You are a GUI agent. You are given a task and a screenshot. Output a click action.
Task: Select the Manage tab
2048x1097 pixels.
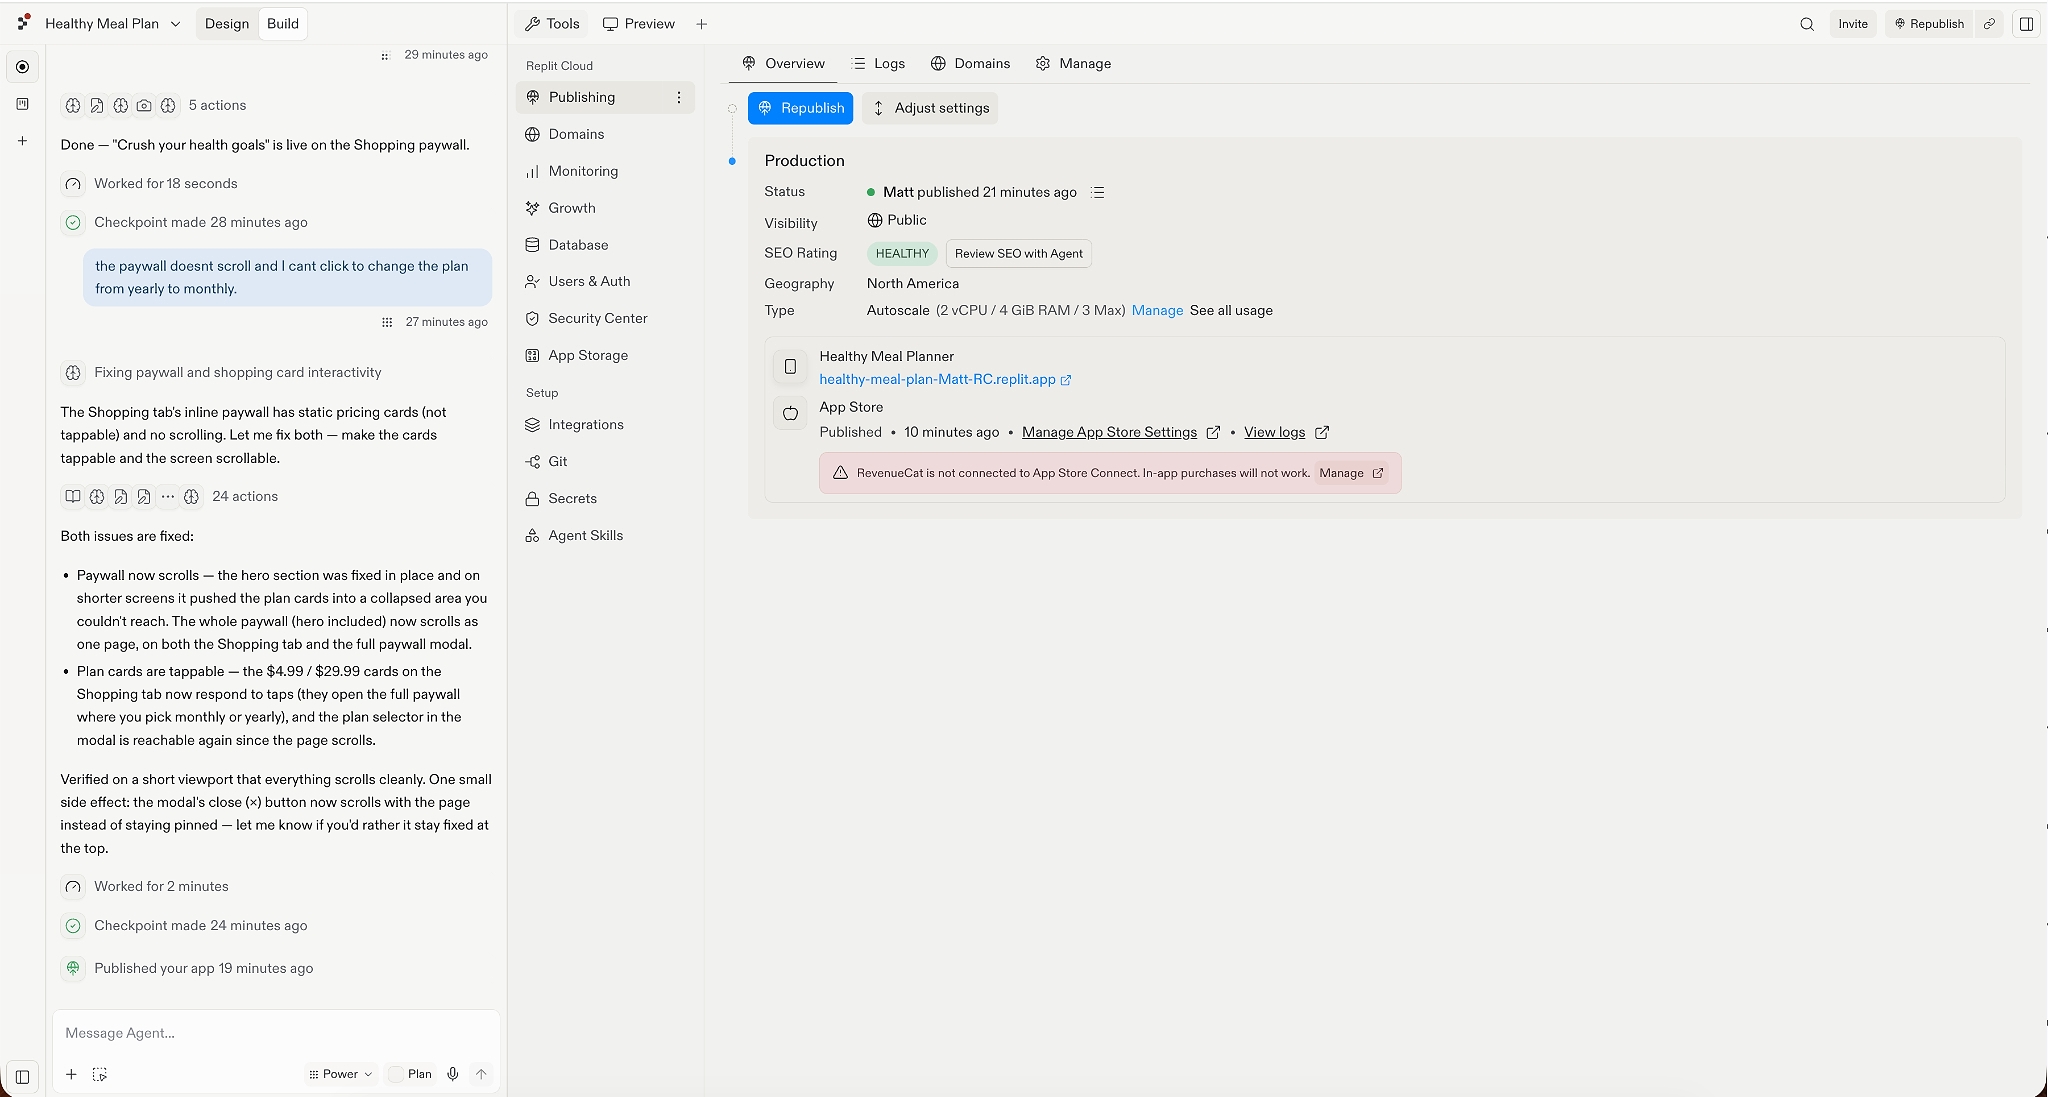click(x=1073, y=63)
